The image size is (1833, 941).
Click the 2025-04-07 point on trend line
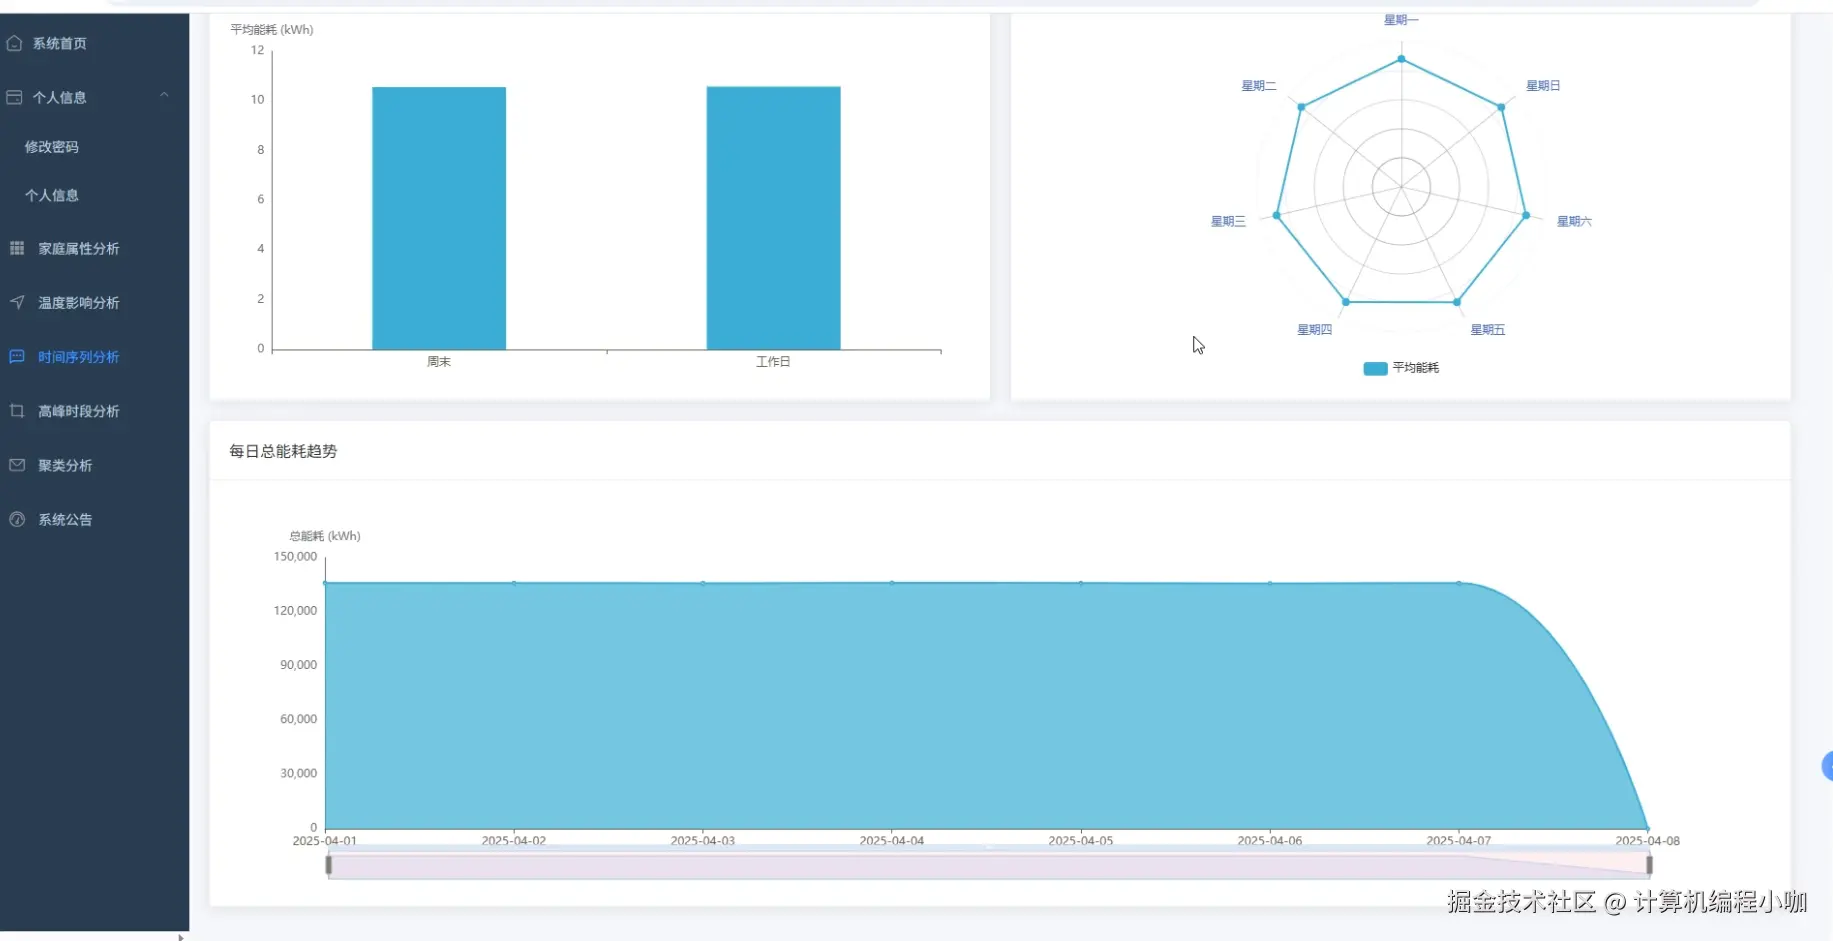pyautogui.click(x=1459, y=583)
